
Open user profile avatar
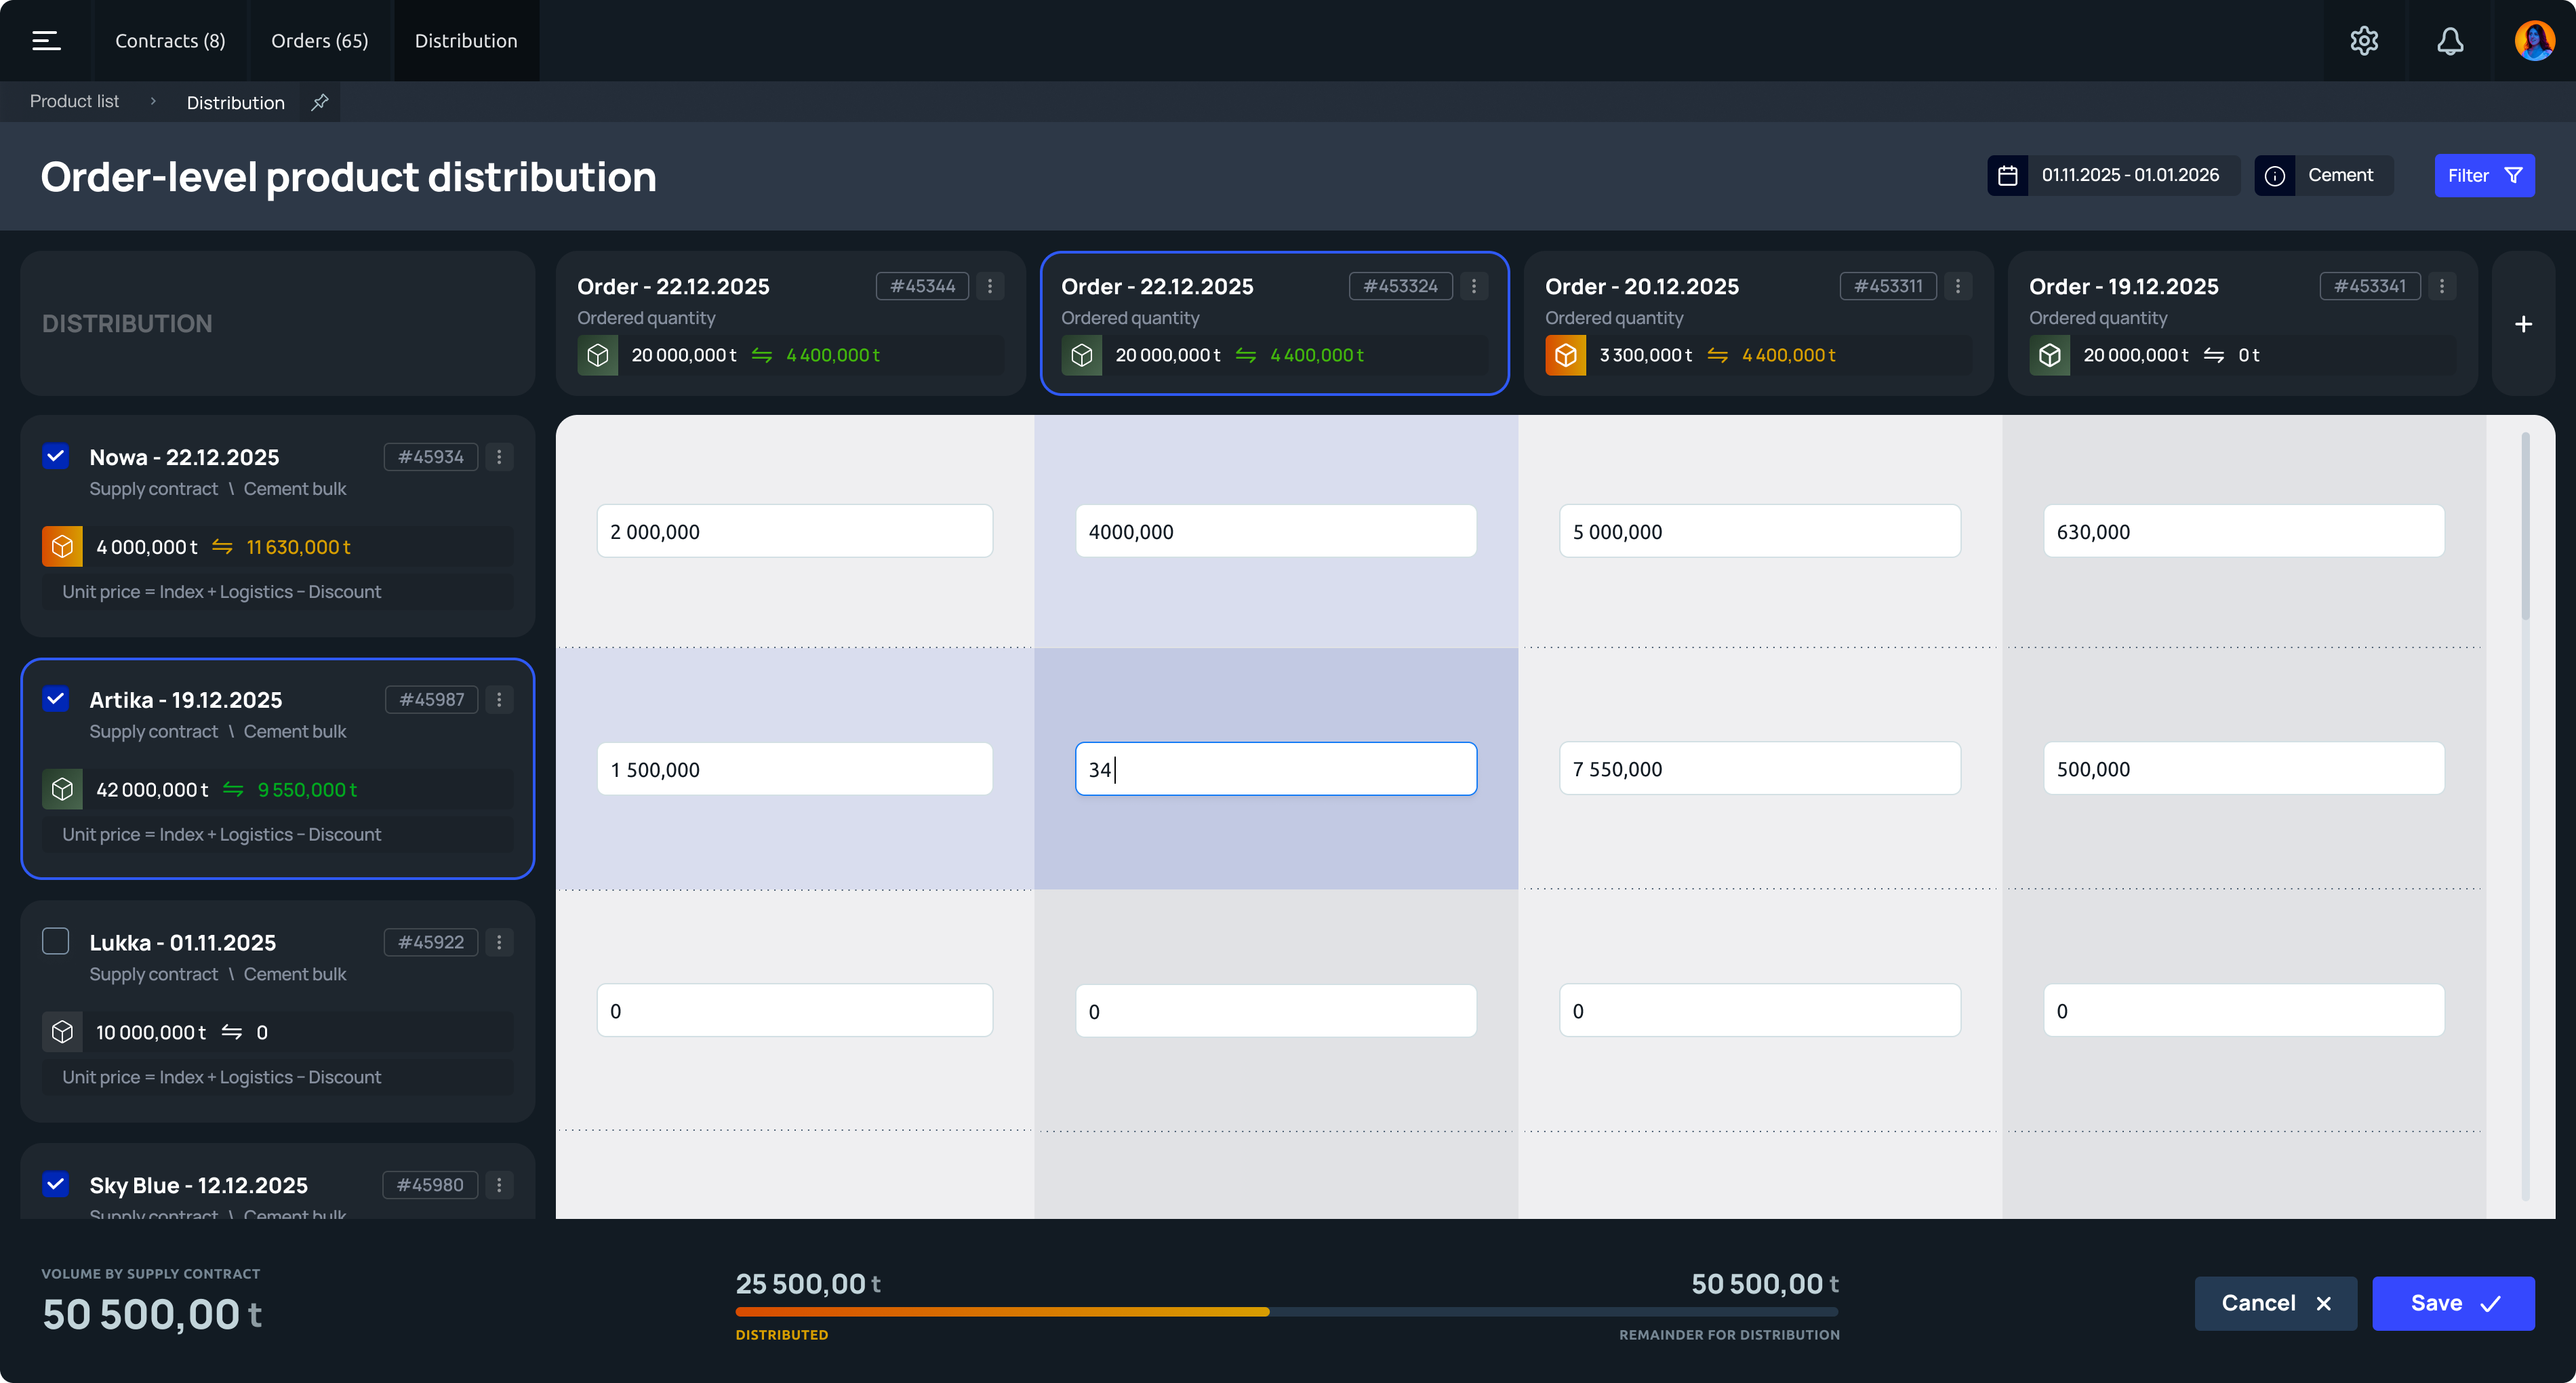coord(2534,41)
